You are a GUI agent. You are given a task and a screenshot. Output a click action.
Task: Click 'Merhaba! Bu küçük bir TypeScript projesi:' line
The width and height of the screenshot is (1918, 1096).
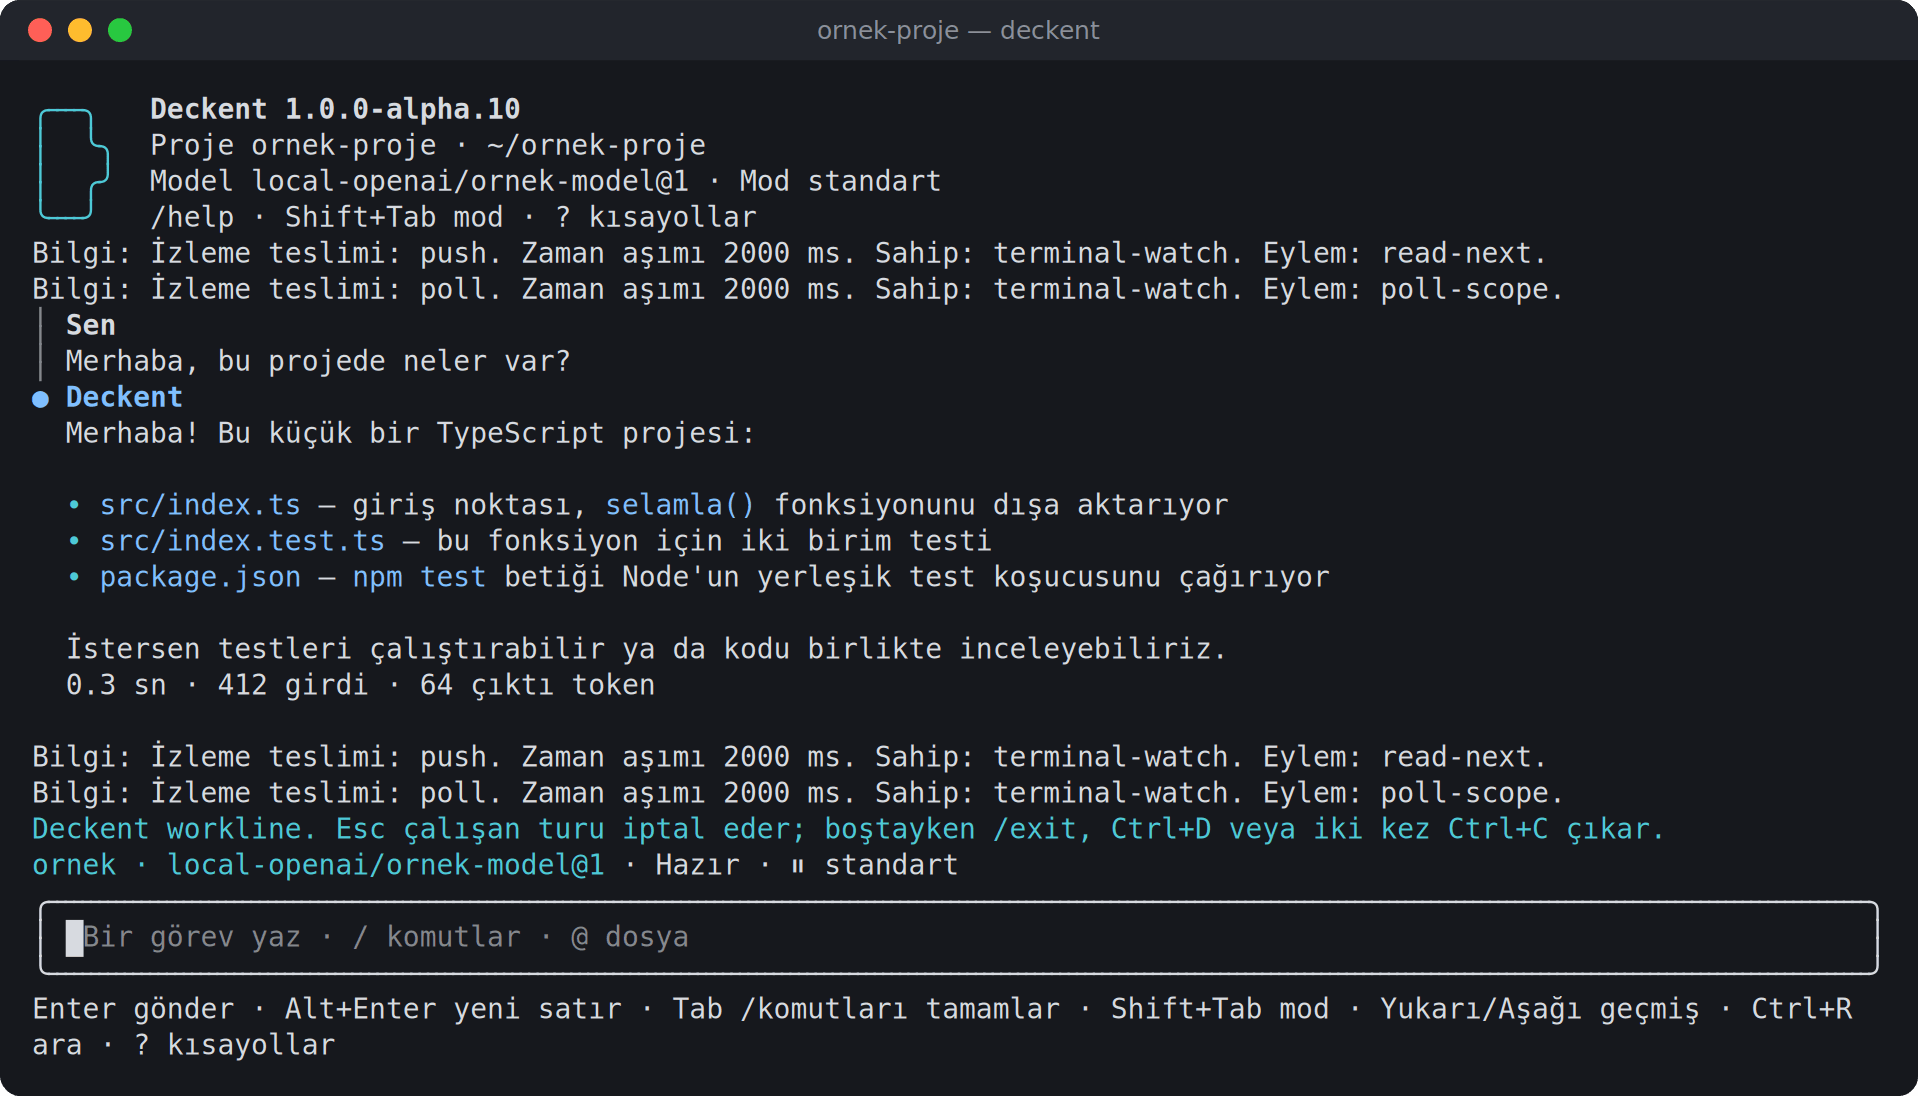(410, 433)
